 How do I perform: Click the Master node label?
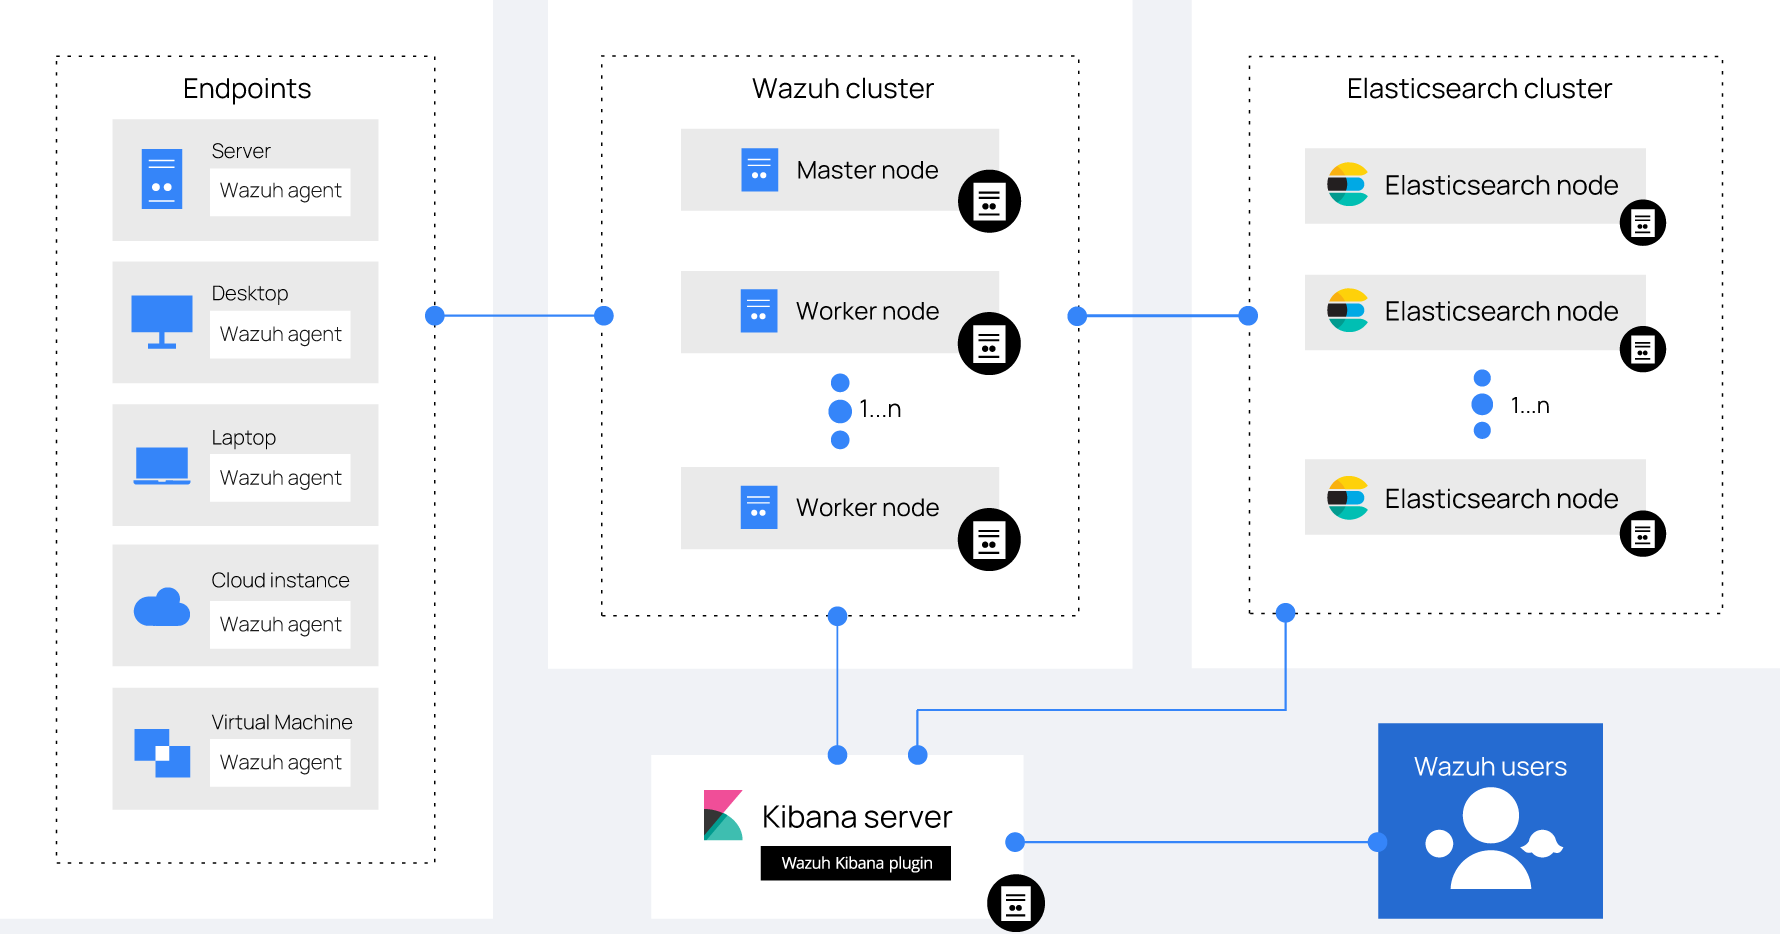[867, 170]
